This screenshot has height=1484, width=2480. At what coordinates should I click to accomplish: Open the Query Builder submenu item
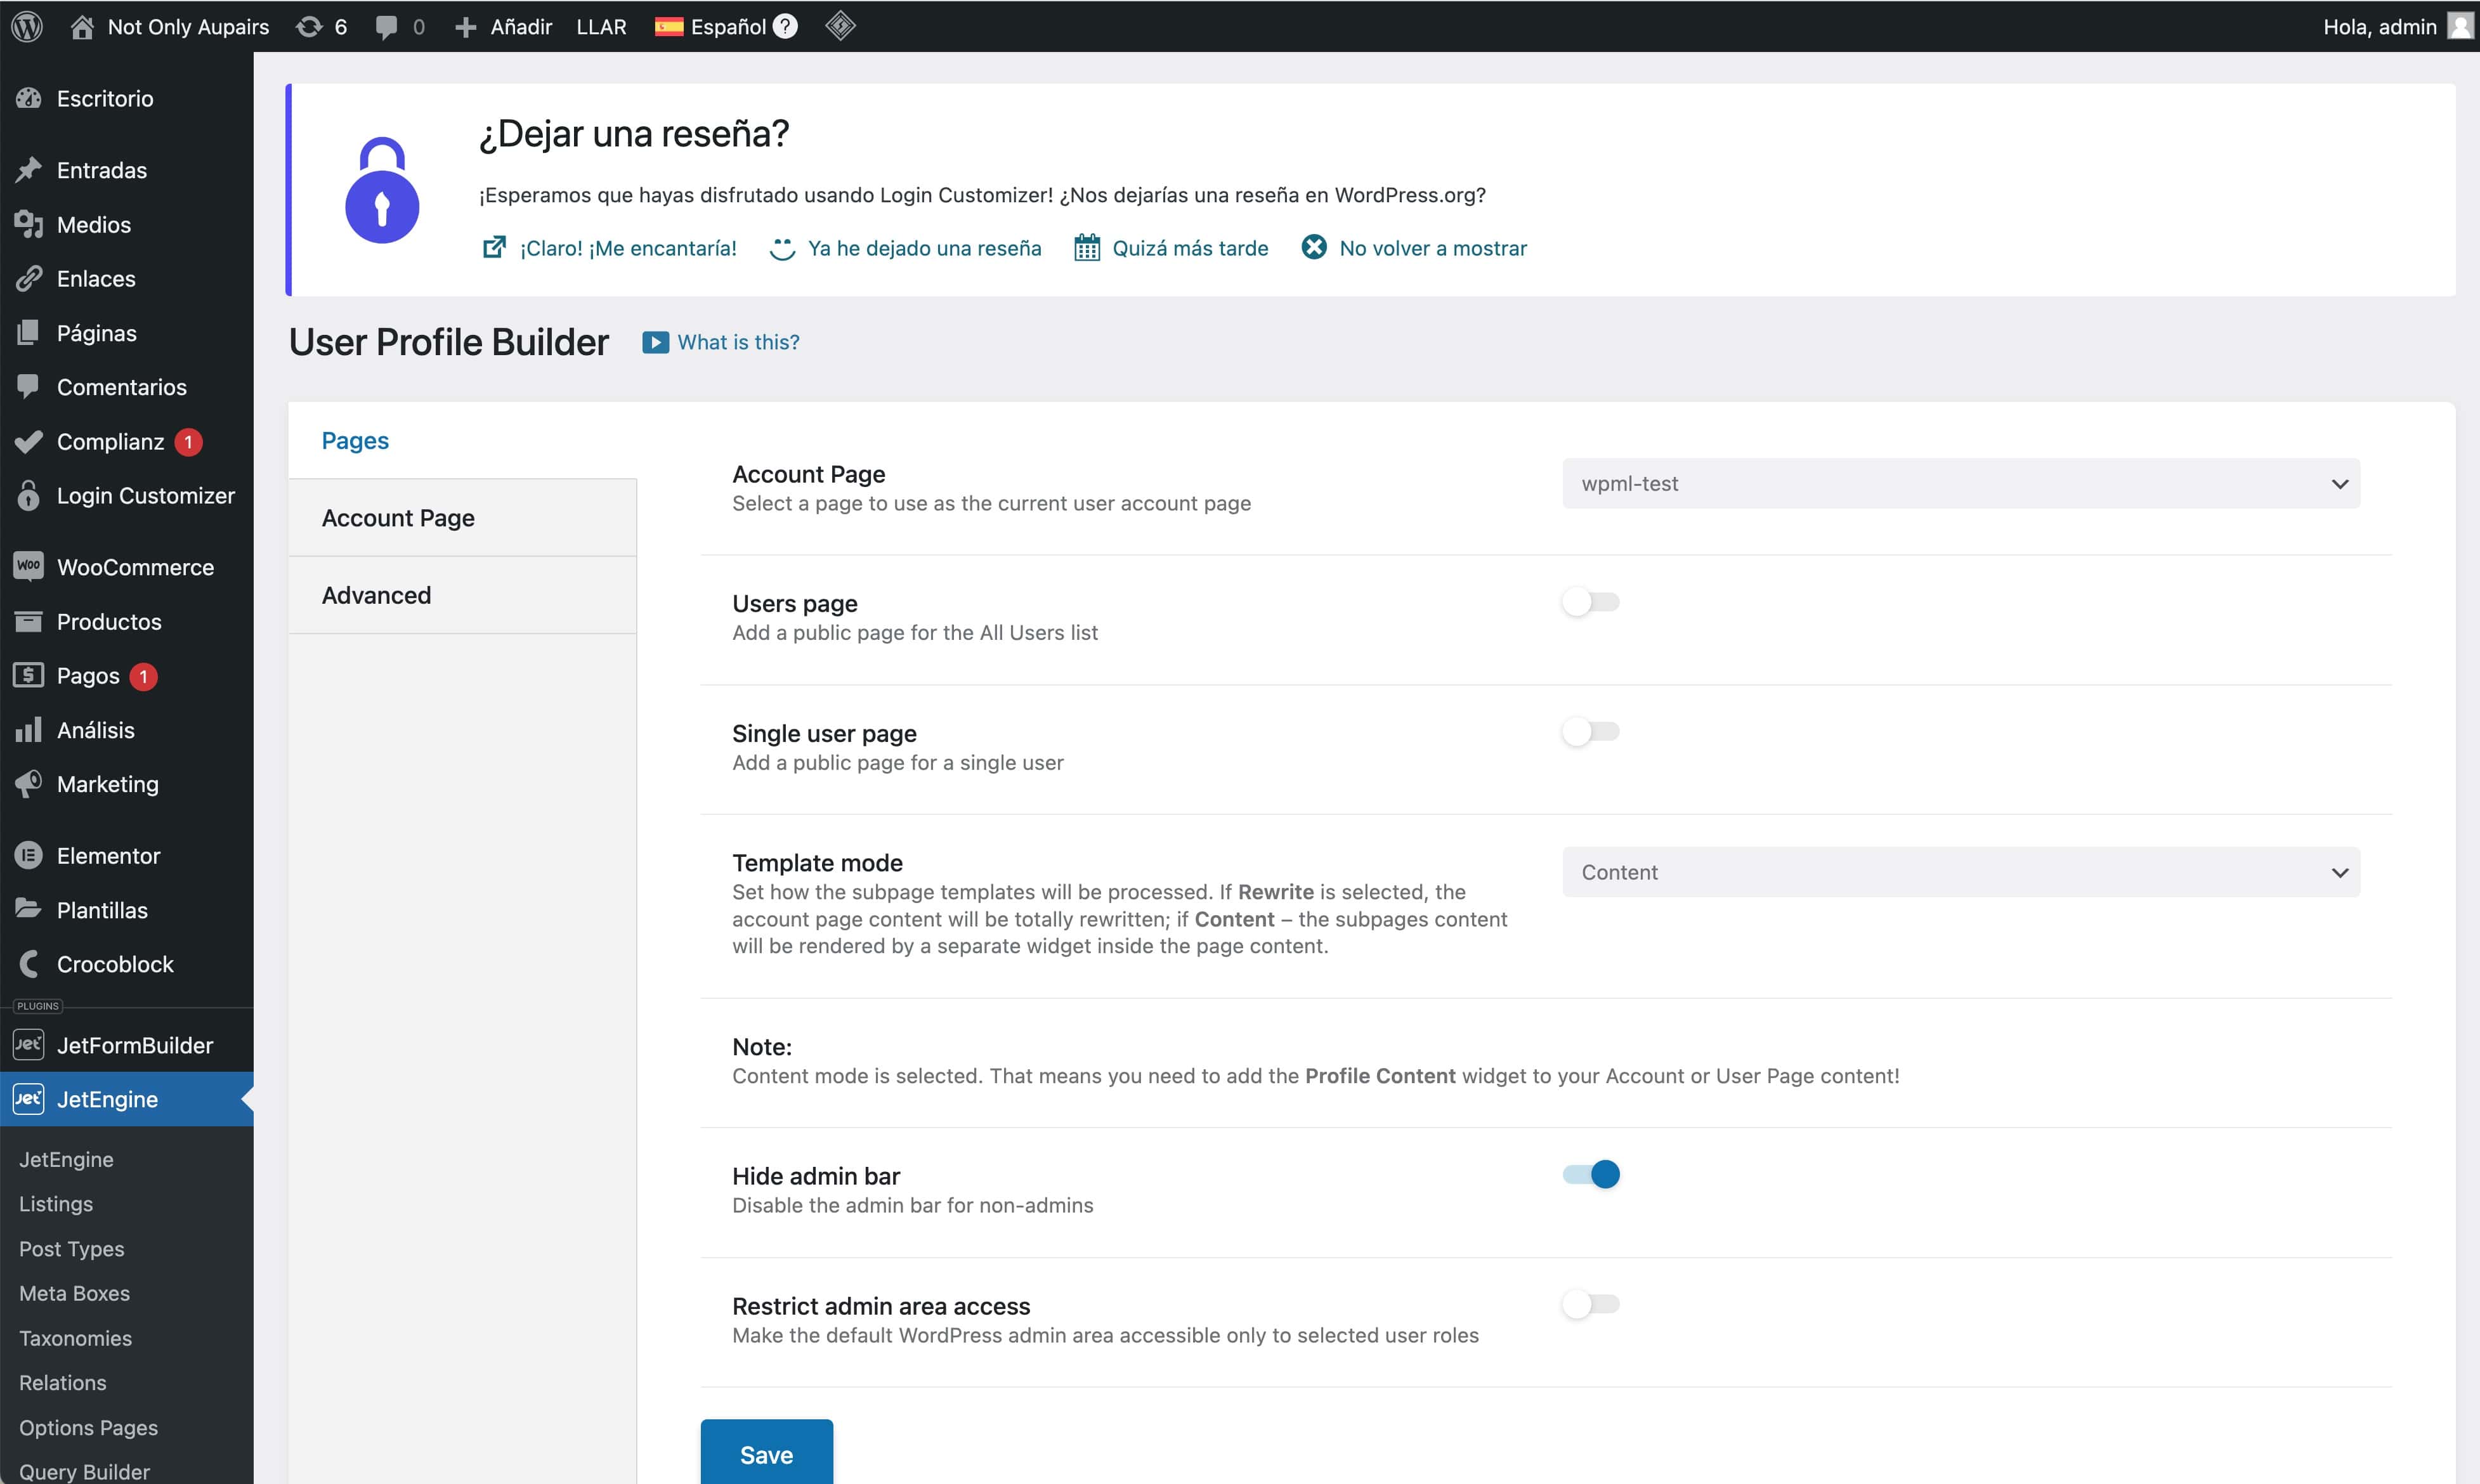(84, 1472)
